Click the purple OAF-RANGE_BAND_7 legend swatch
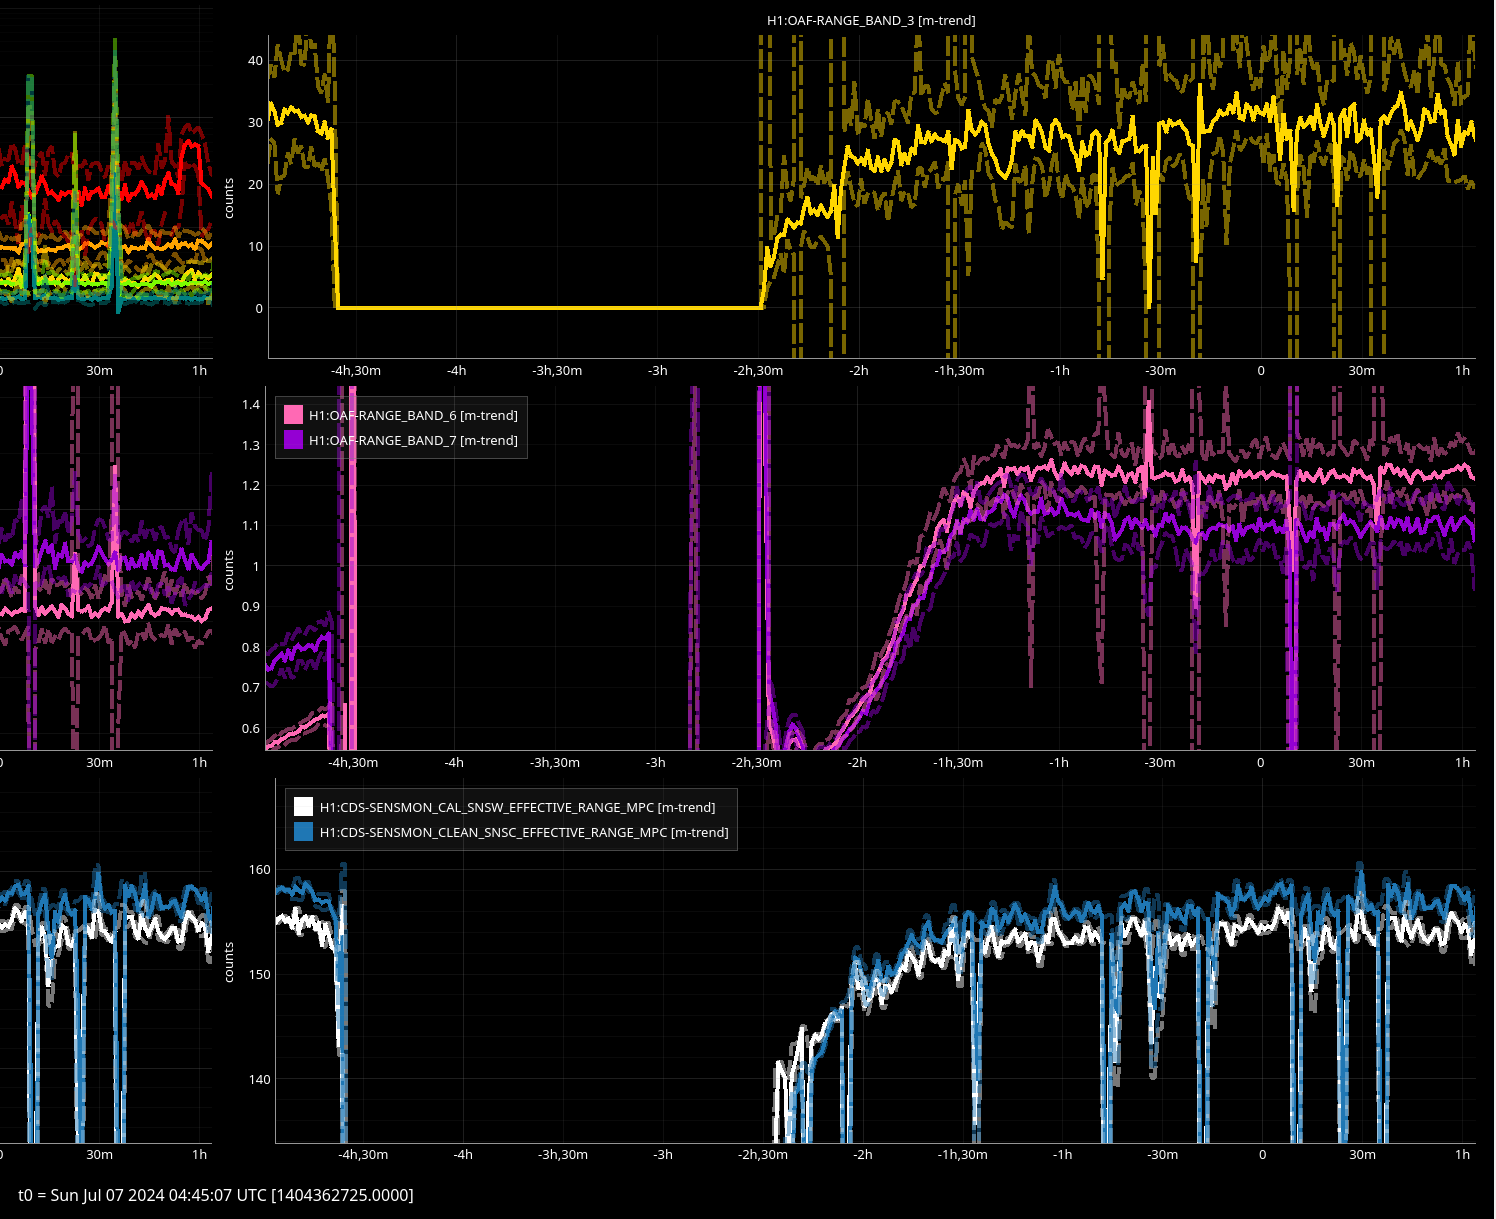This screenshot has height=1219, width=1496. click(293, 440)
